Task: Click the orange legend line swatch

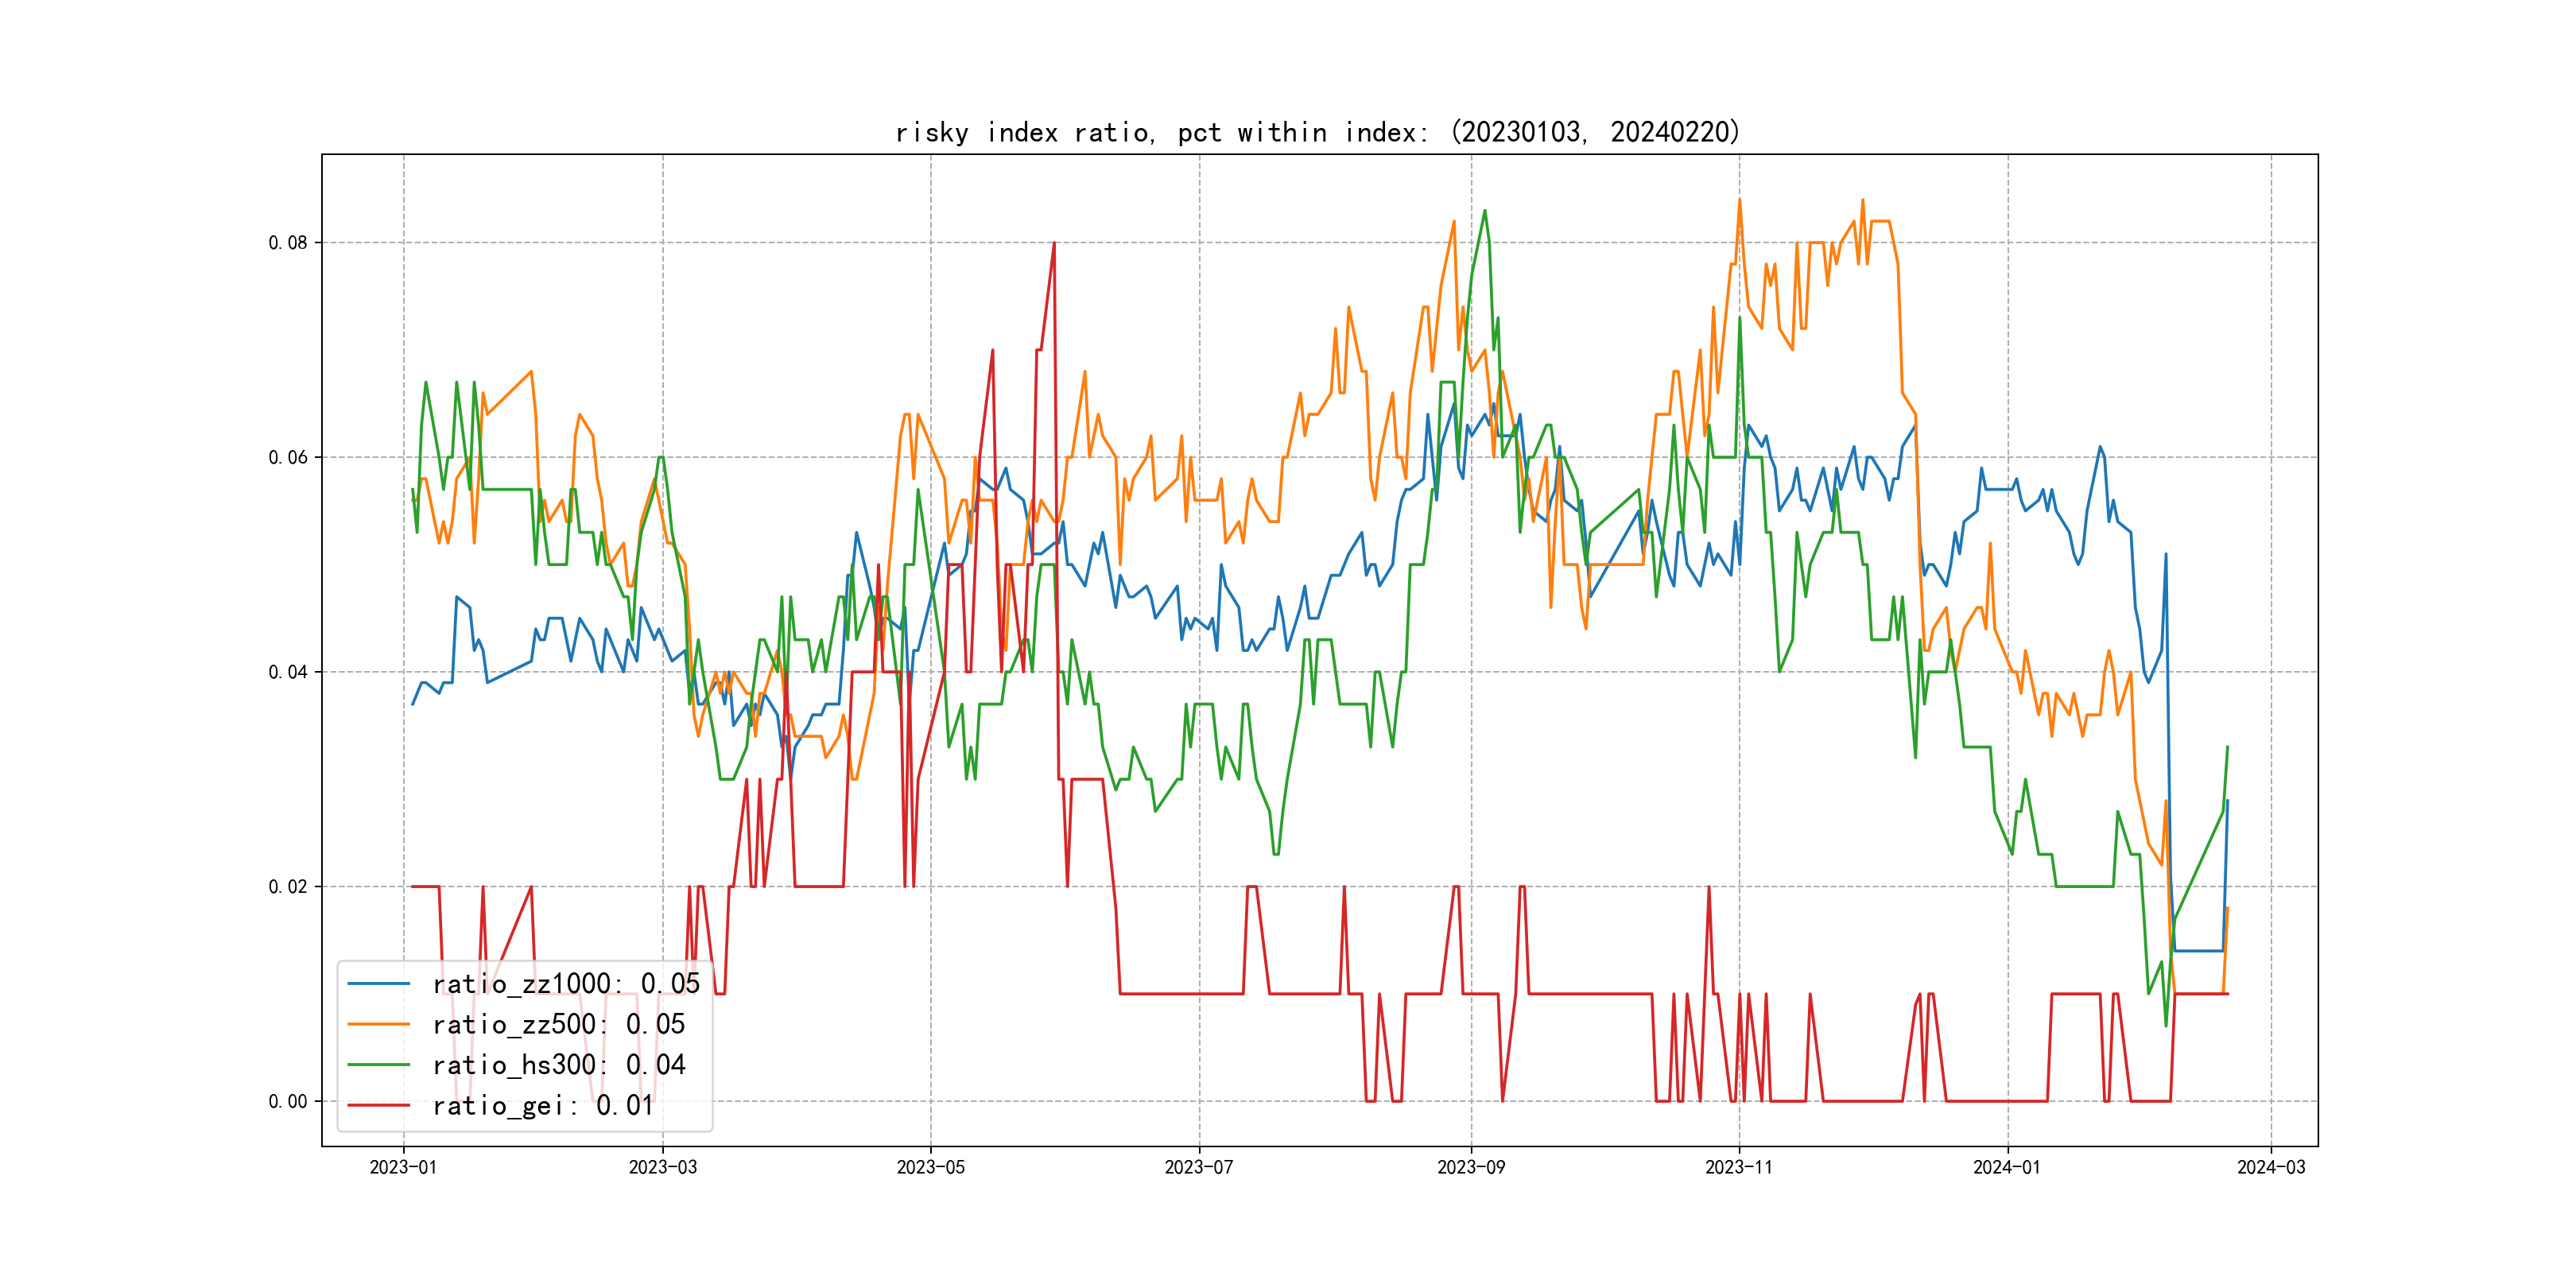Action: [379, 1025]
